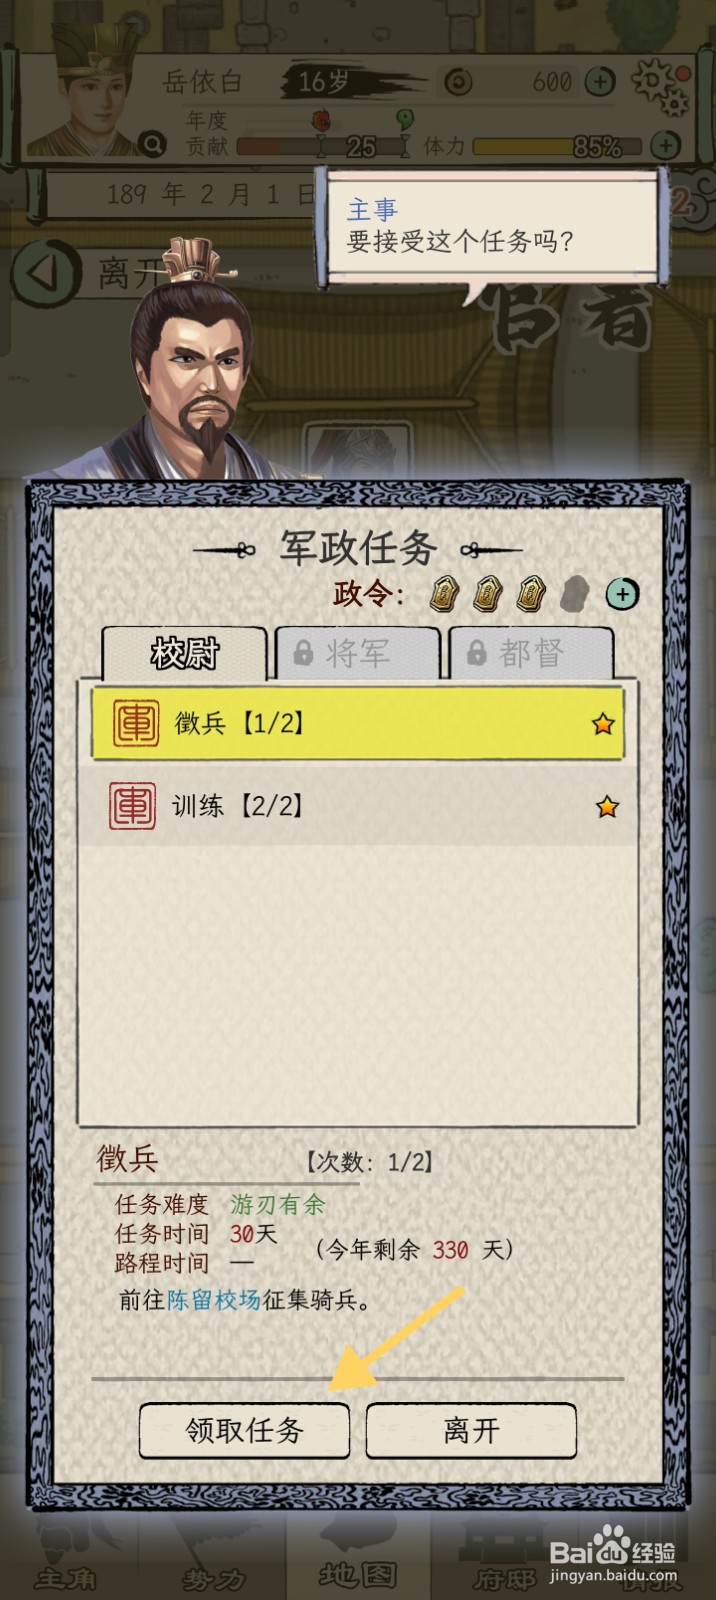
Task: Click the copper coin currency icon
Action: (458, 82)
